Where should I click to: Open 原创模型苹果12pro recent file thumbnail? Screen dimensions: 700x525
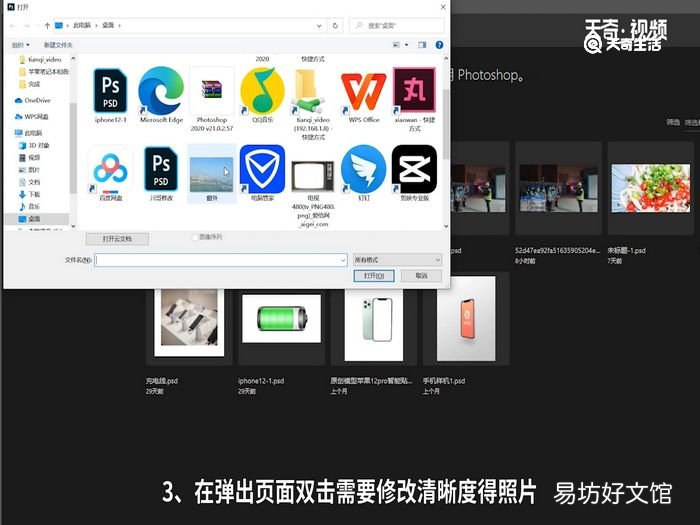tap(374, 325)
